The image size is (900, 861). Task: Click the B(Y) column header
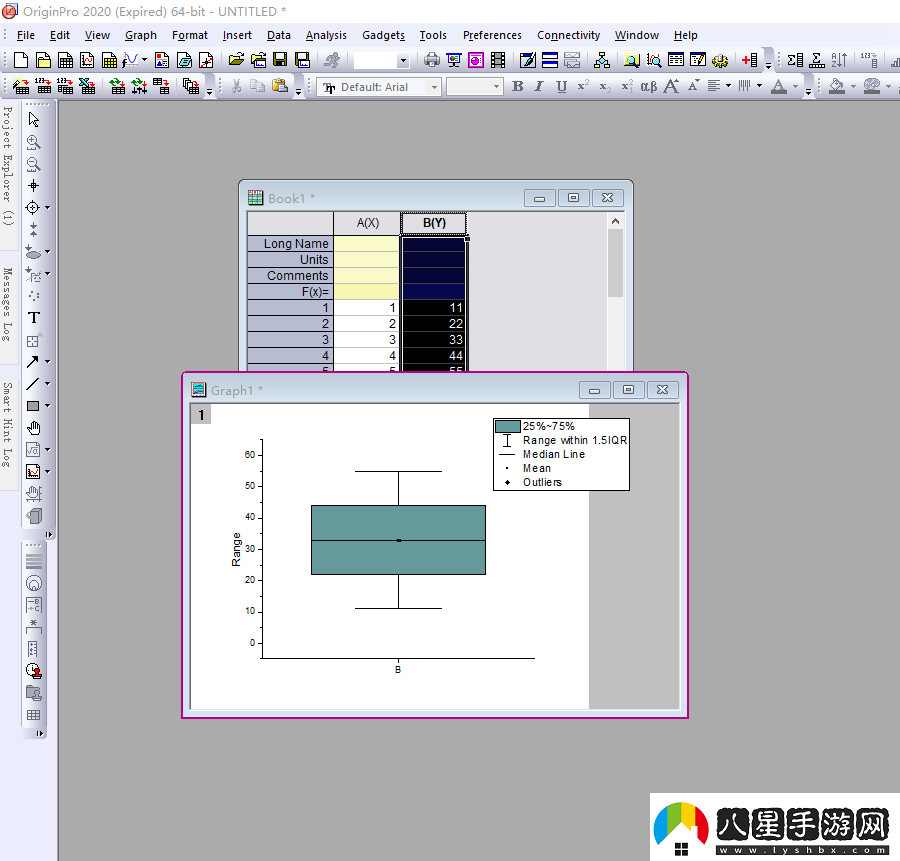434,223
